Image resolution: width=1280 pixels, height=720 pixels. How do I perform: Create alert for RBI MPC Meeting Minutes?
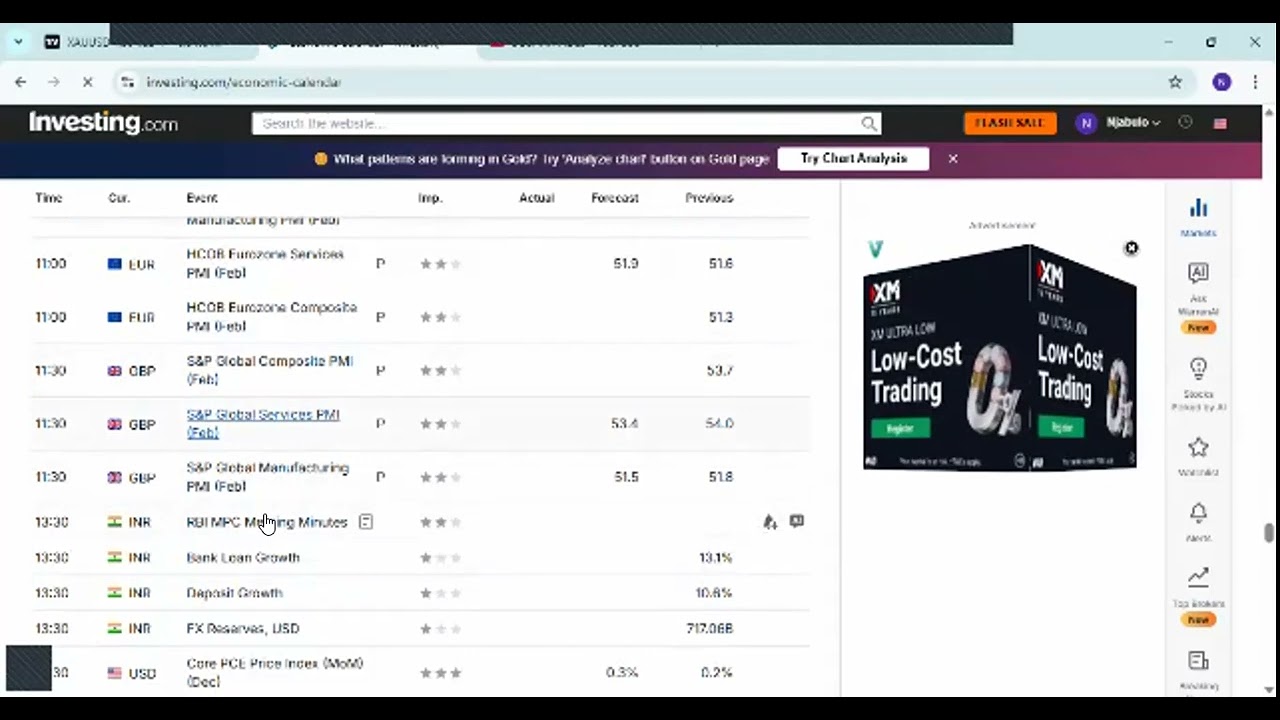pyautogui.click(x=769, y=521)
